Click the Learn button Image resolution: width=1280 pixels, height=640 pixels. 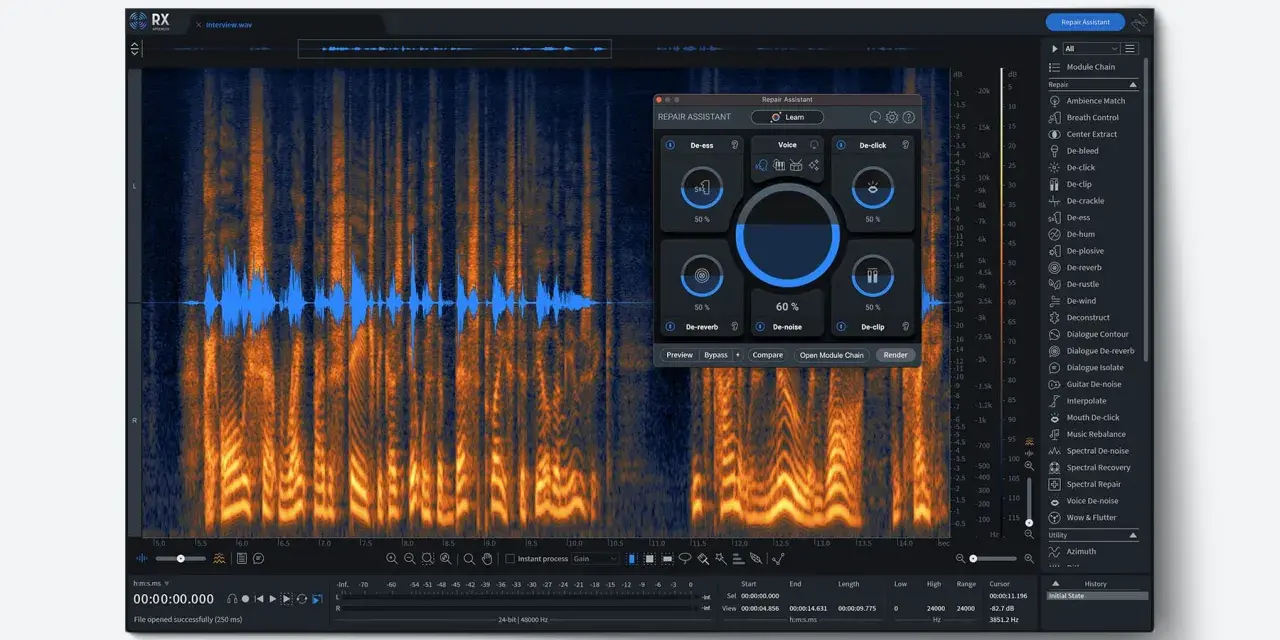point(787,117)
